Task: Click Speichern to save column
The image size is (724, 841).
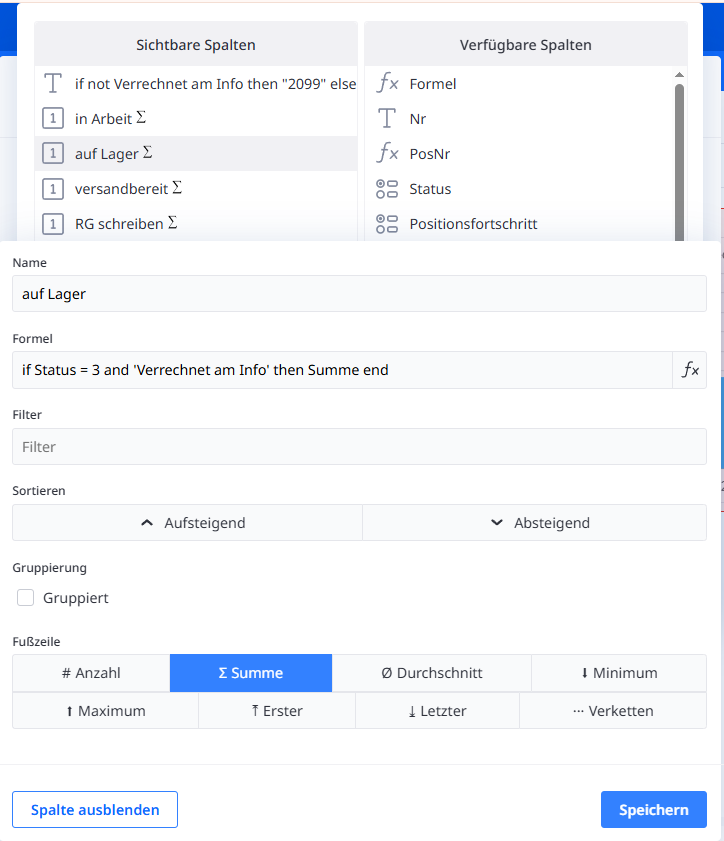Action: (x=653, y=810)
